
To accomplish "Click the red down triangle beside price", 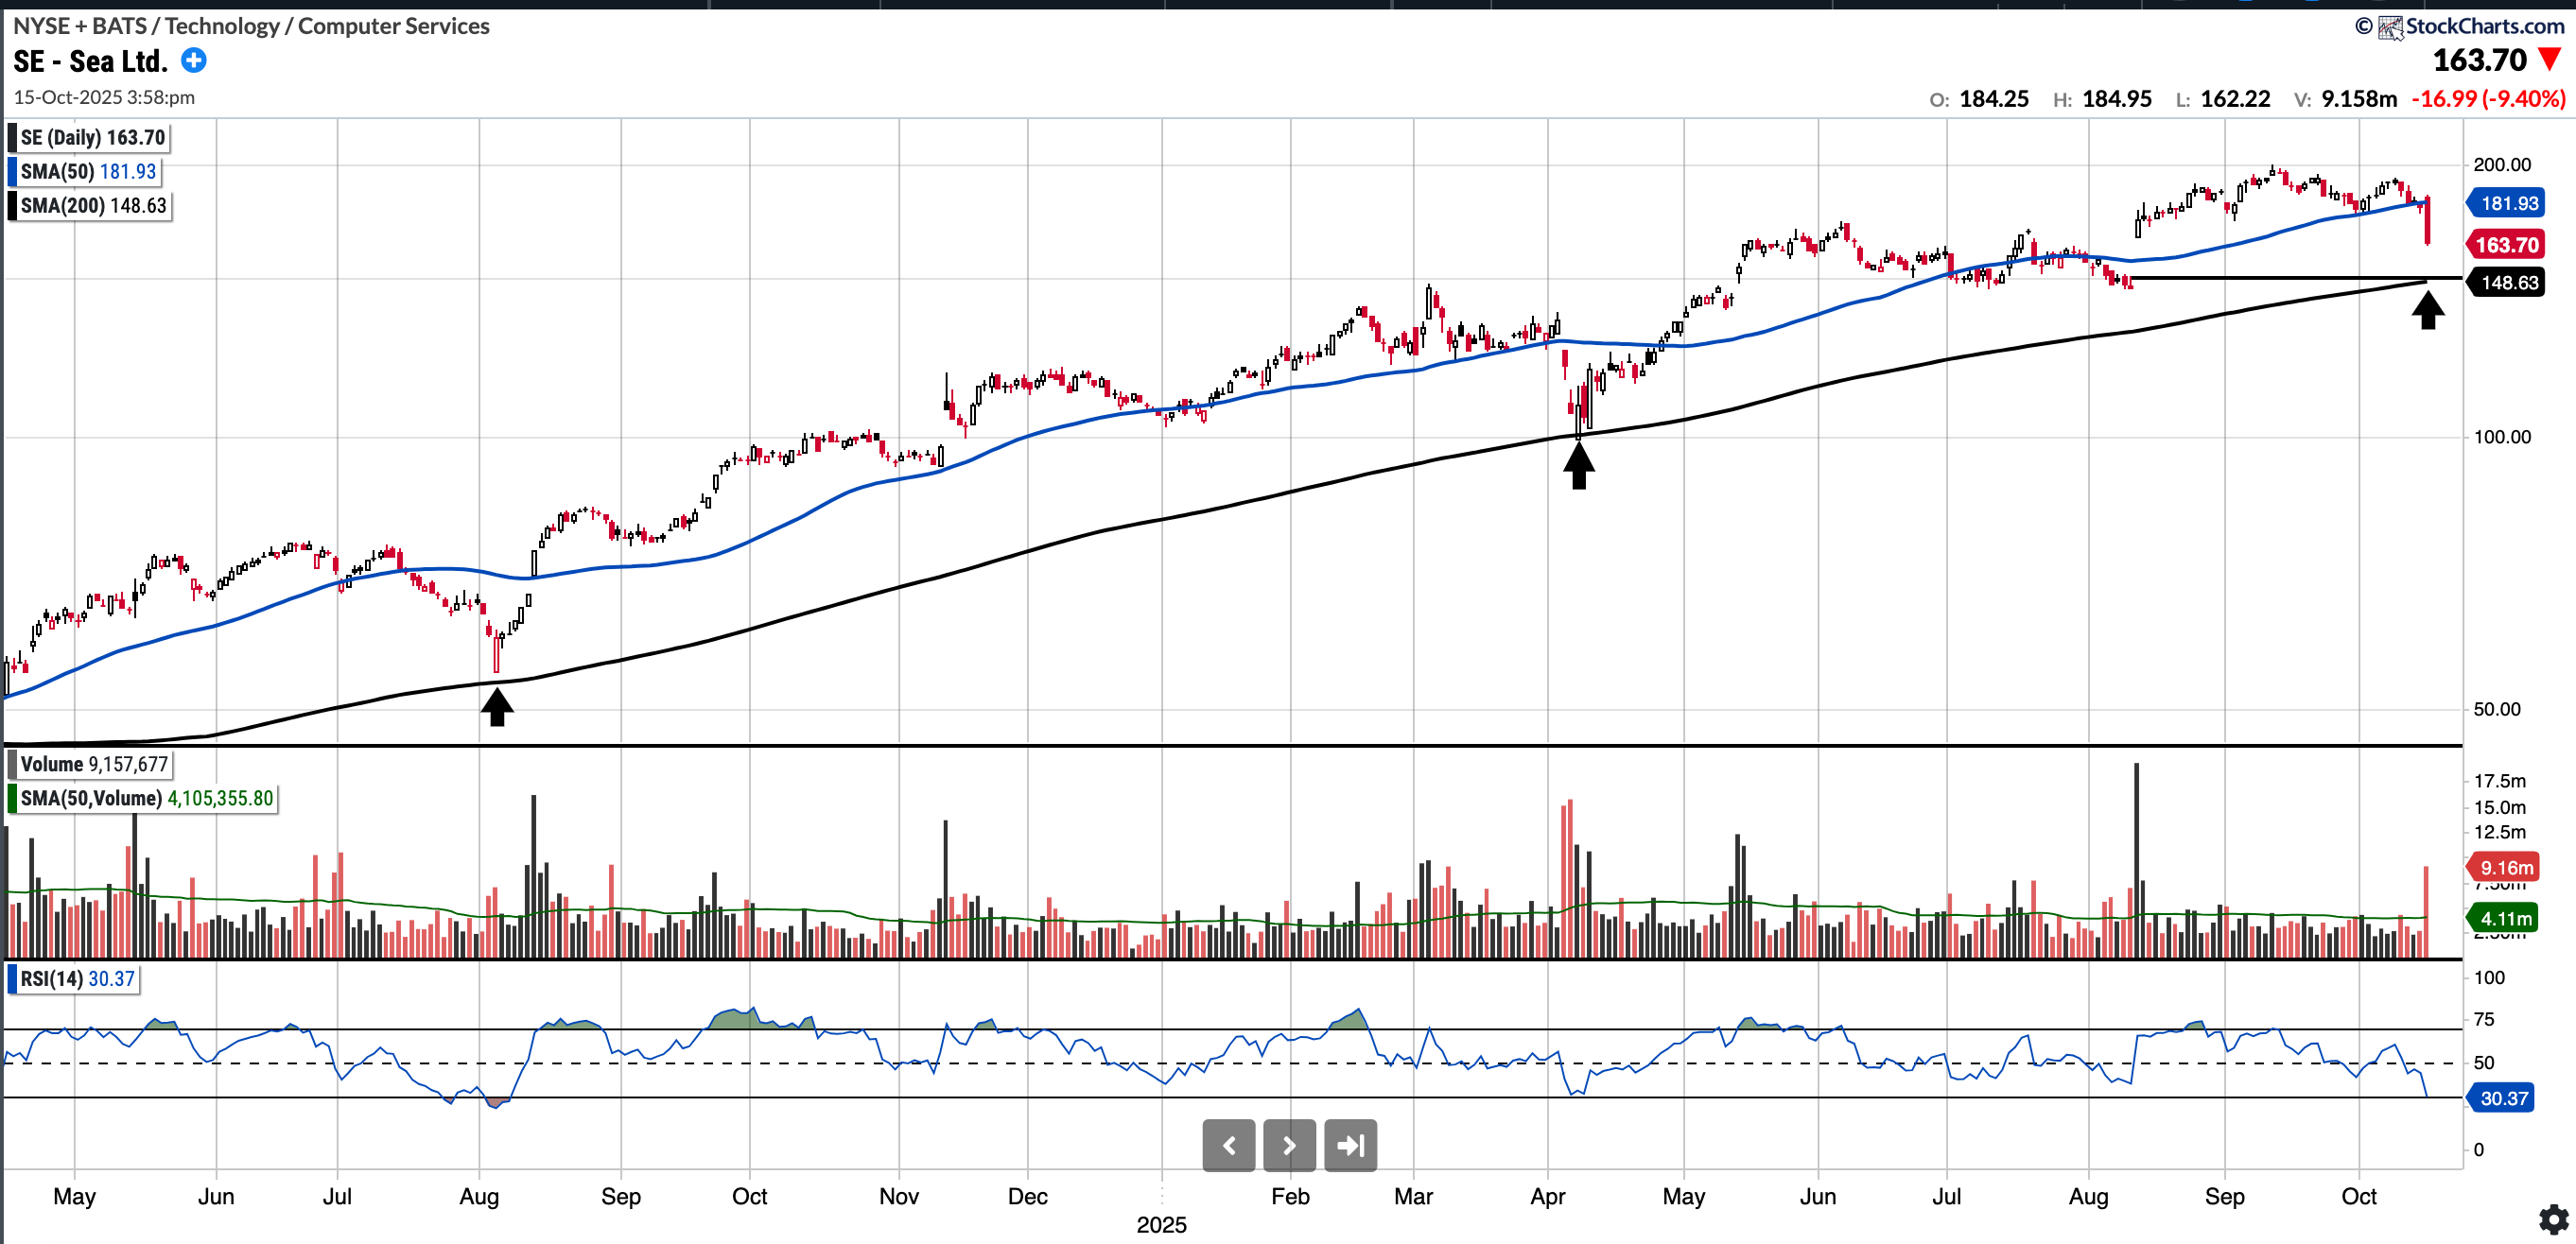I will (x=2551, y=60).
